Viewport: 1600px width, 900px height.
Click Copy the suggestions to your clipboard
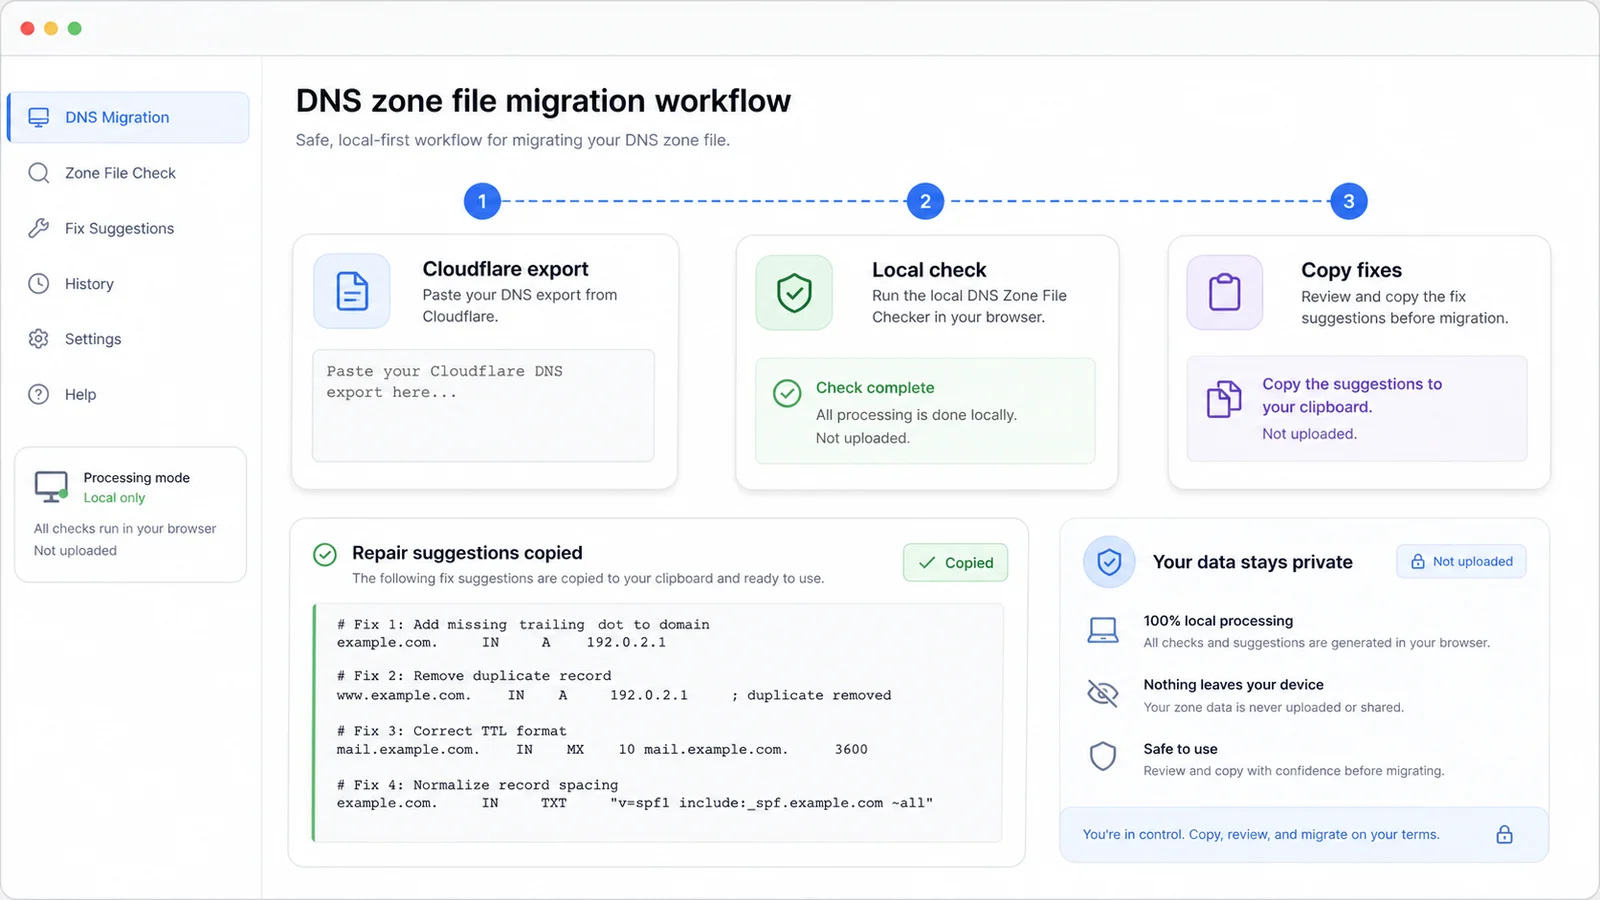pyautogui.click(x=1352, y=395)
